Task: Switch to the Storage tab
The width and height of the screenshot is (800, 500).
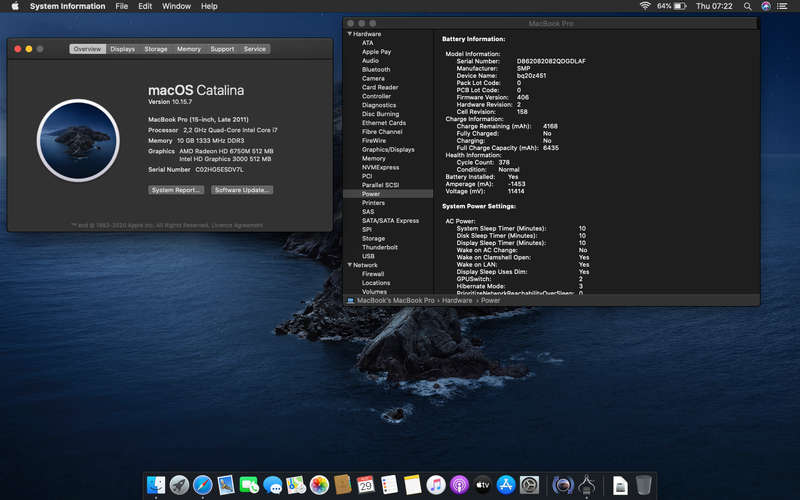Action: point(156,49)
